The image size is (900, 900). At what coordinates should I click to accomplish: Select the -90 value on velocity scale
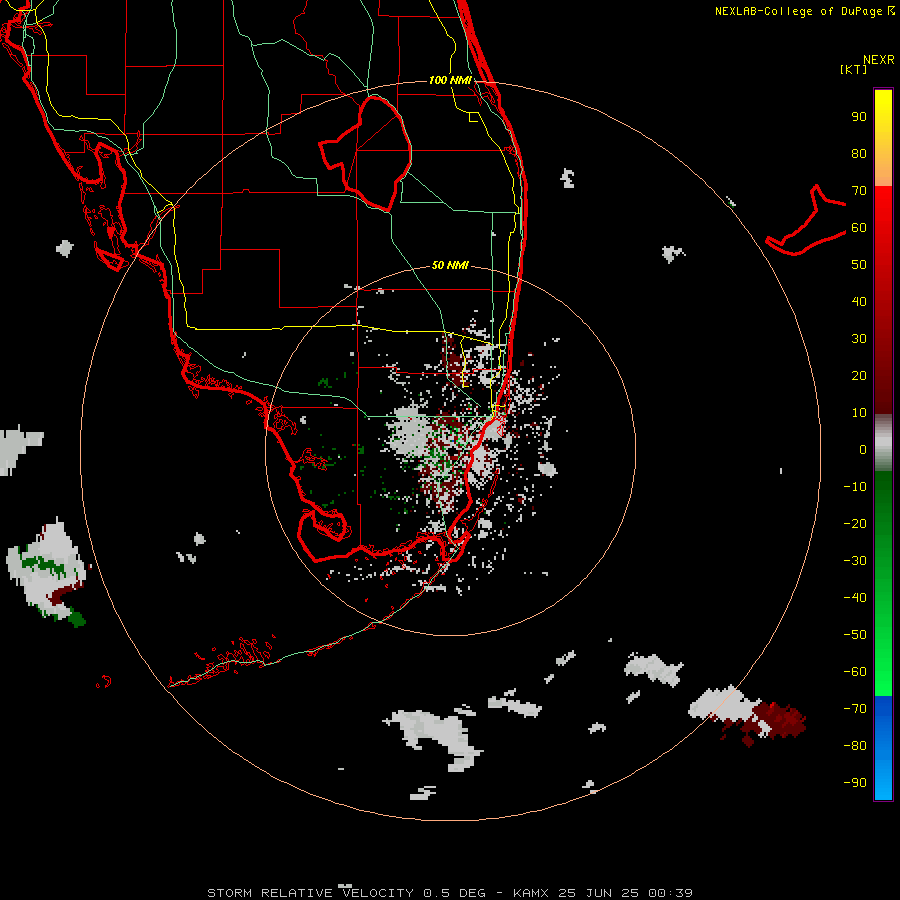click(855, 782)
